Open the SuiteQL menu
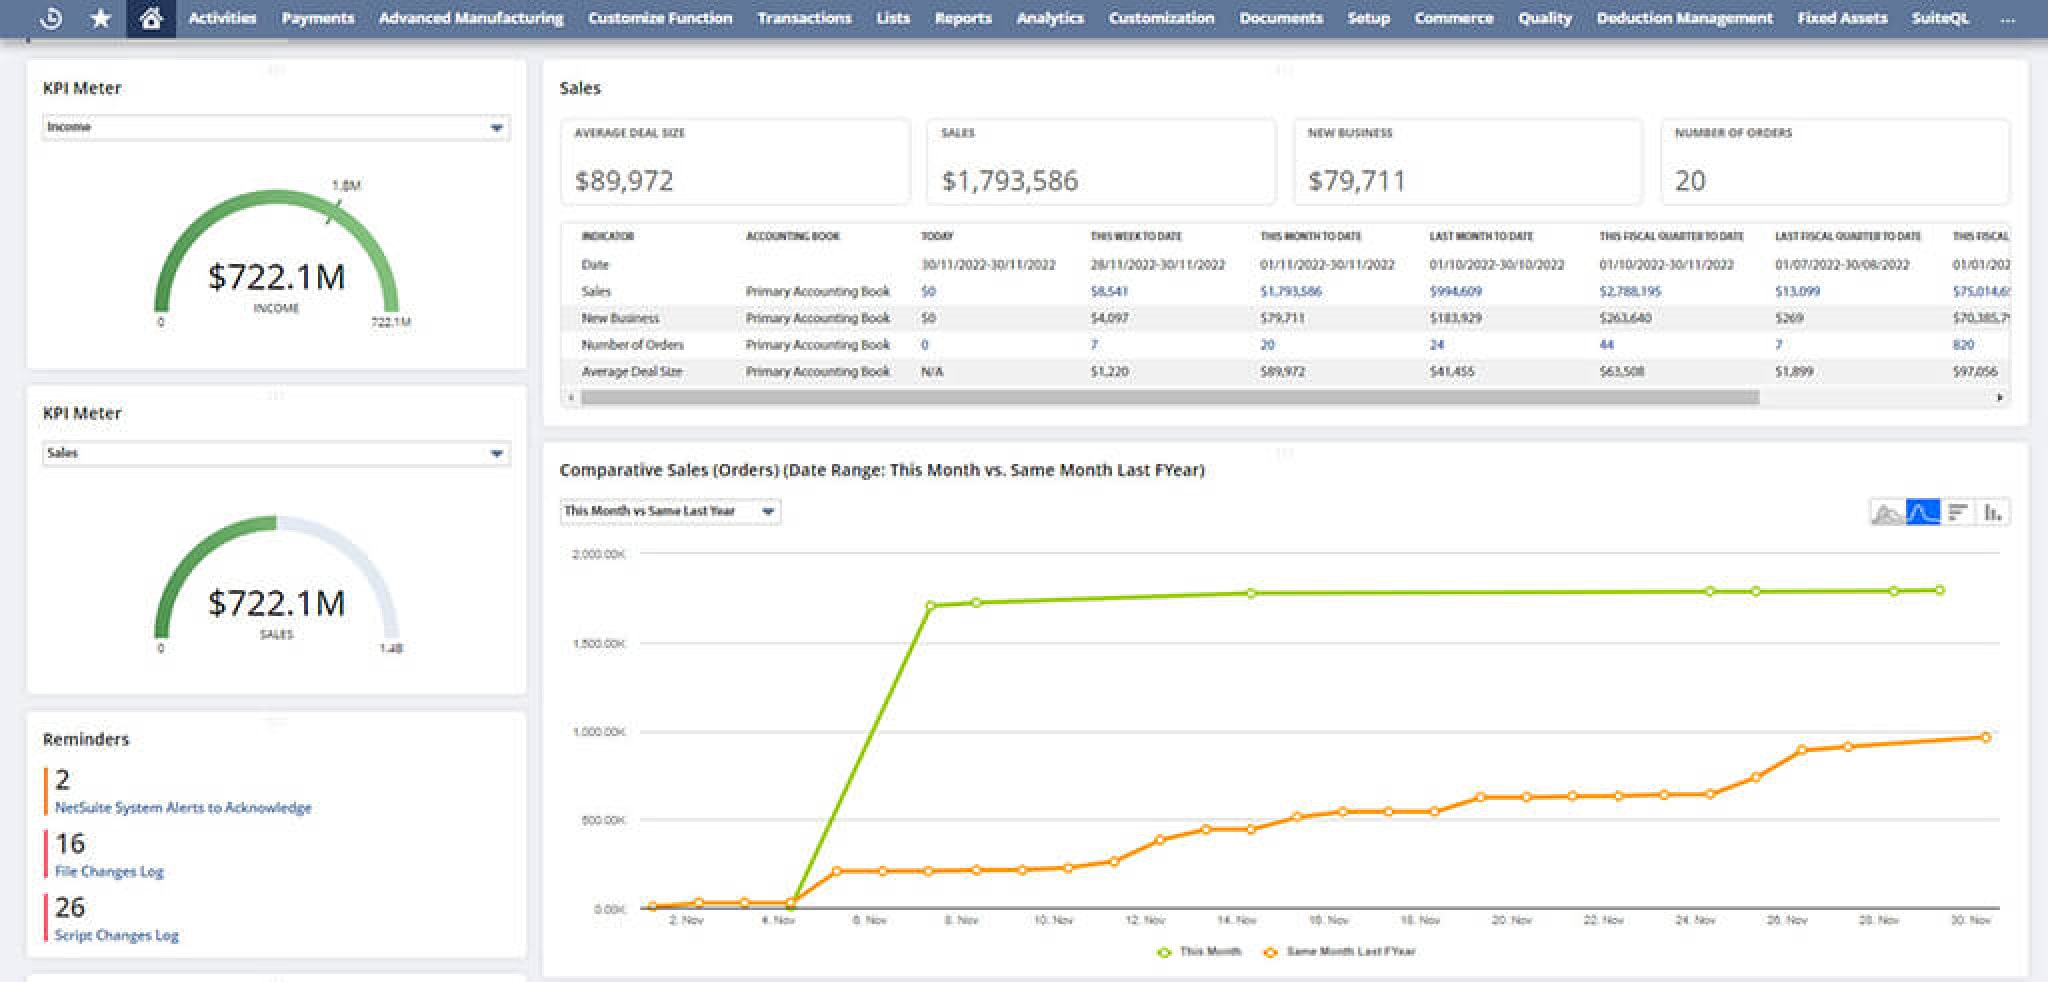2048x982 pixels. (1940, 18)
